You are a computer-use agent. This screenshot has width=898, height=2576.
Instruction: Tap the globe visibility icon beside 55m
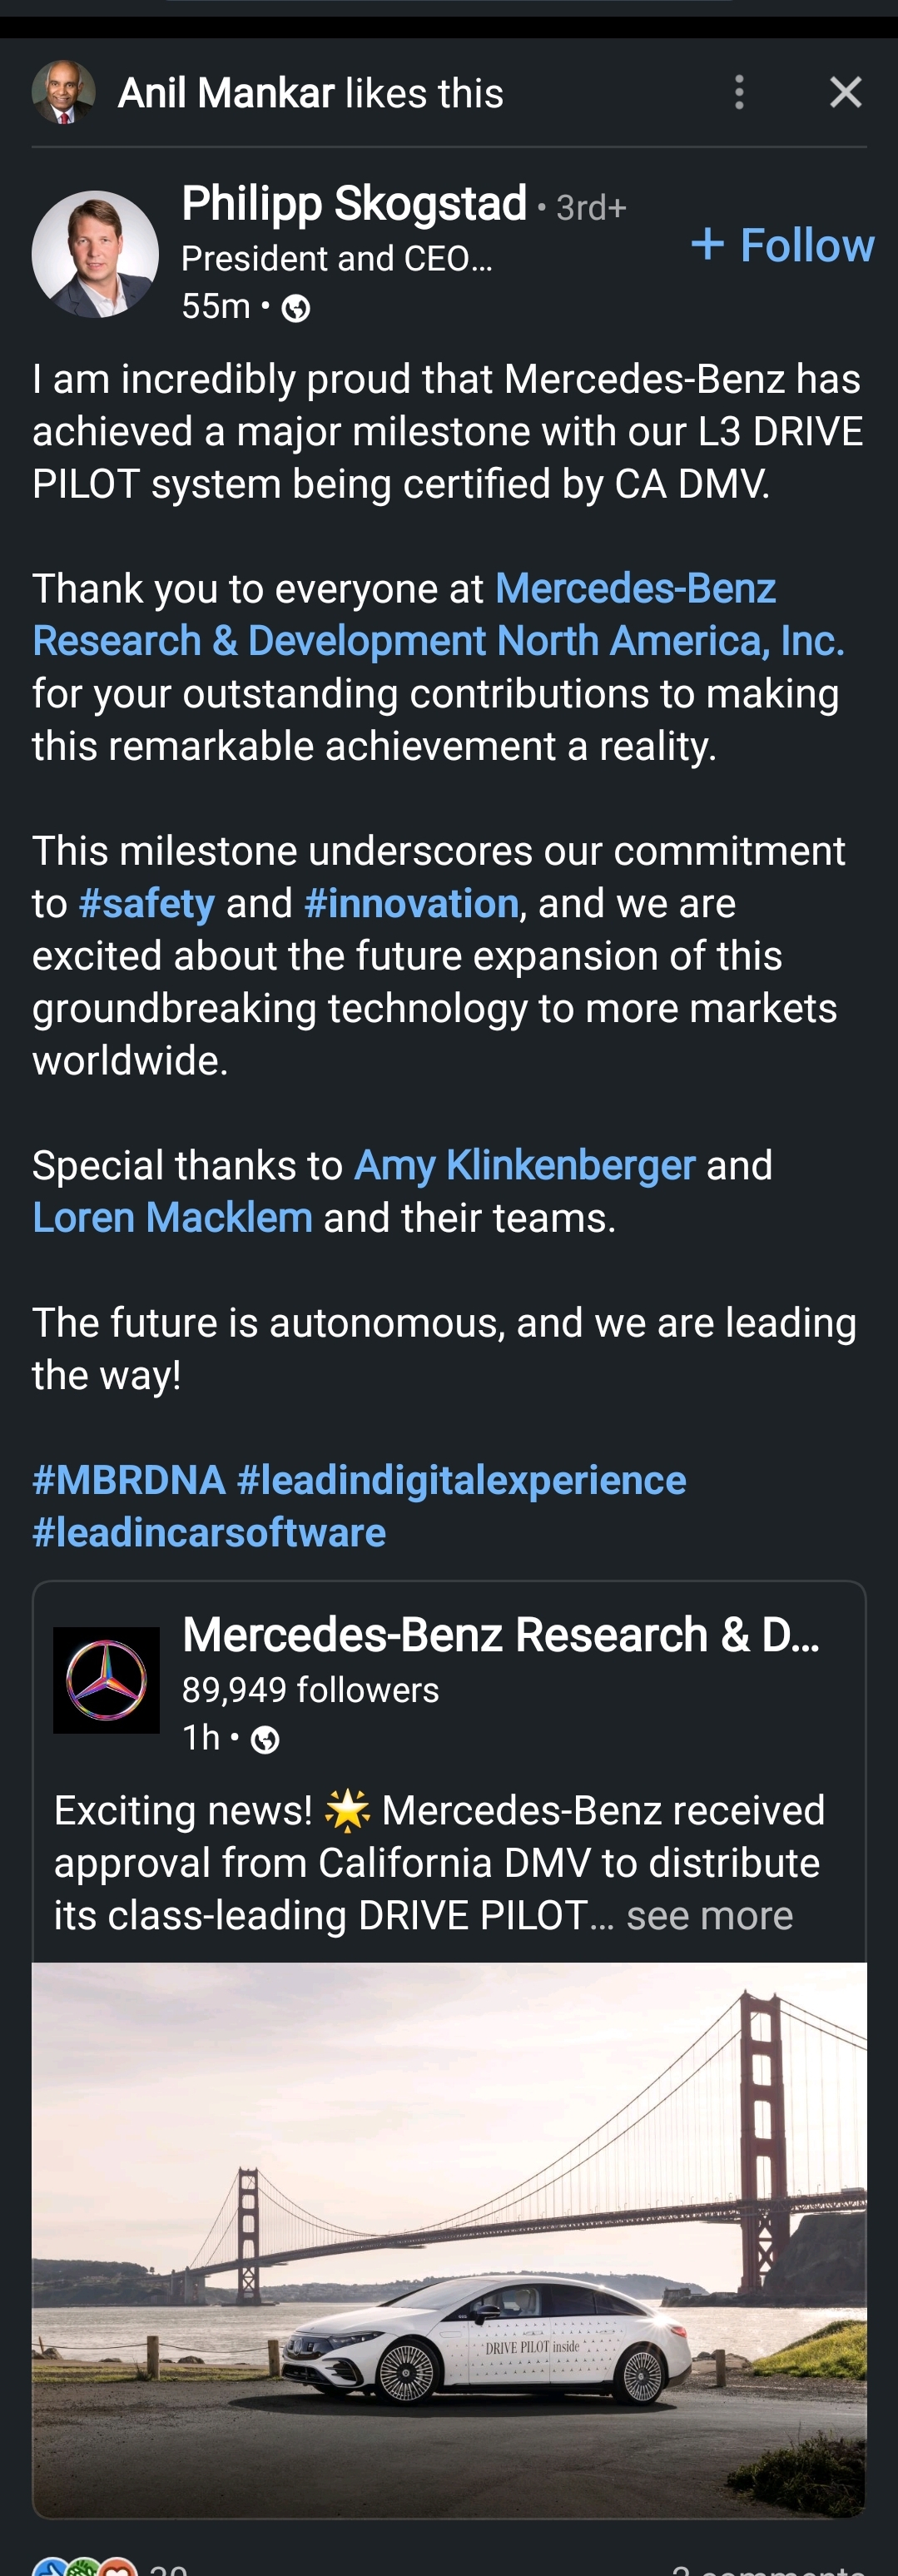296,308
